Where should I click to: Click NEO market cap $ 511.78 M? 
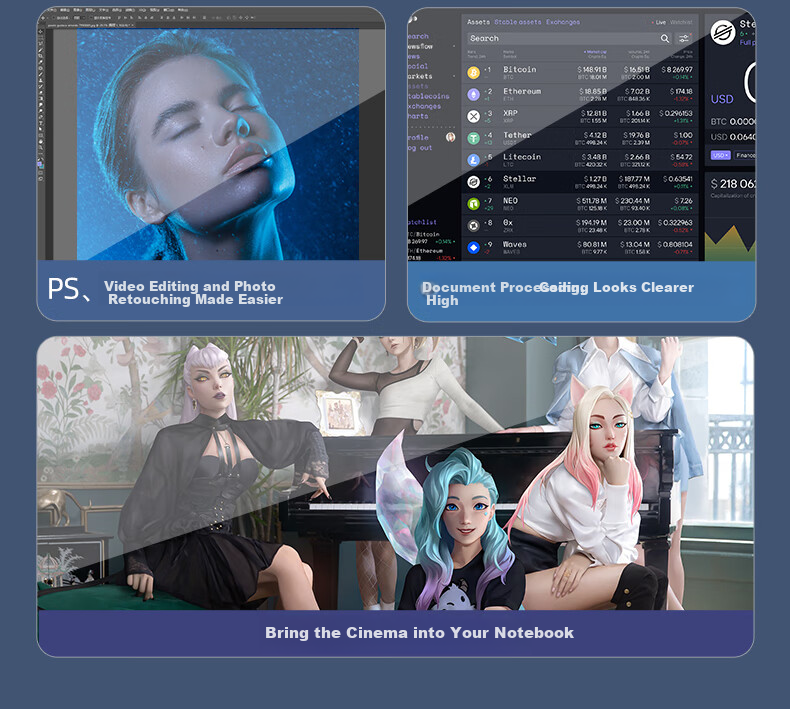point(591,201)
